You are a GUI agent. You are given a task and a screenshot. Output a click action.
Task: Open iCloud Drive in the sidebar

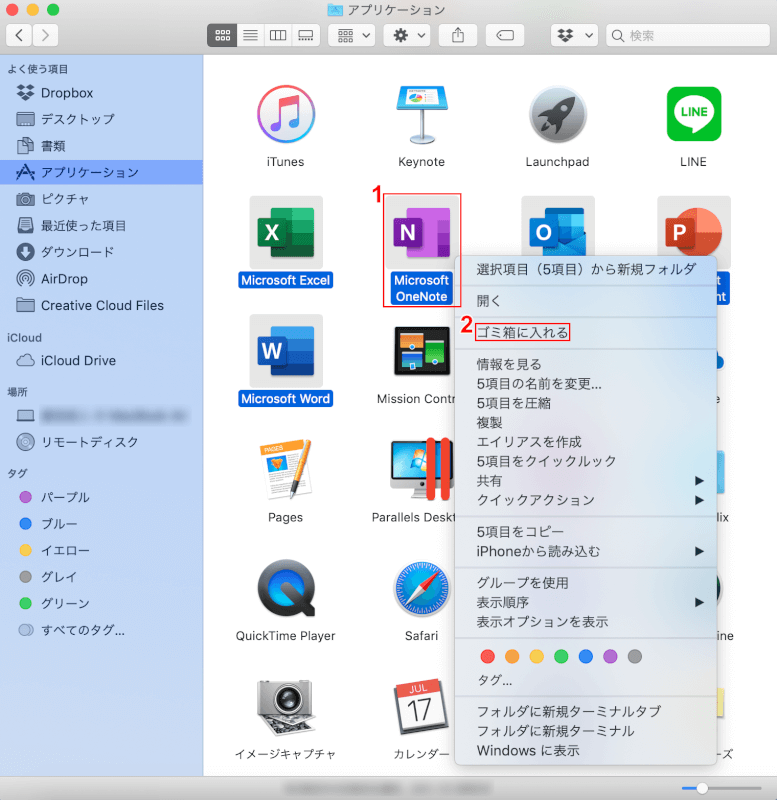[102, 361]
